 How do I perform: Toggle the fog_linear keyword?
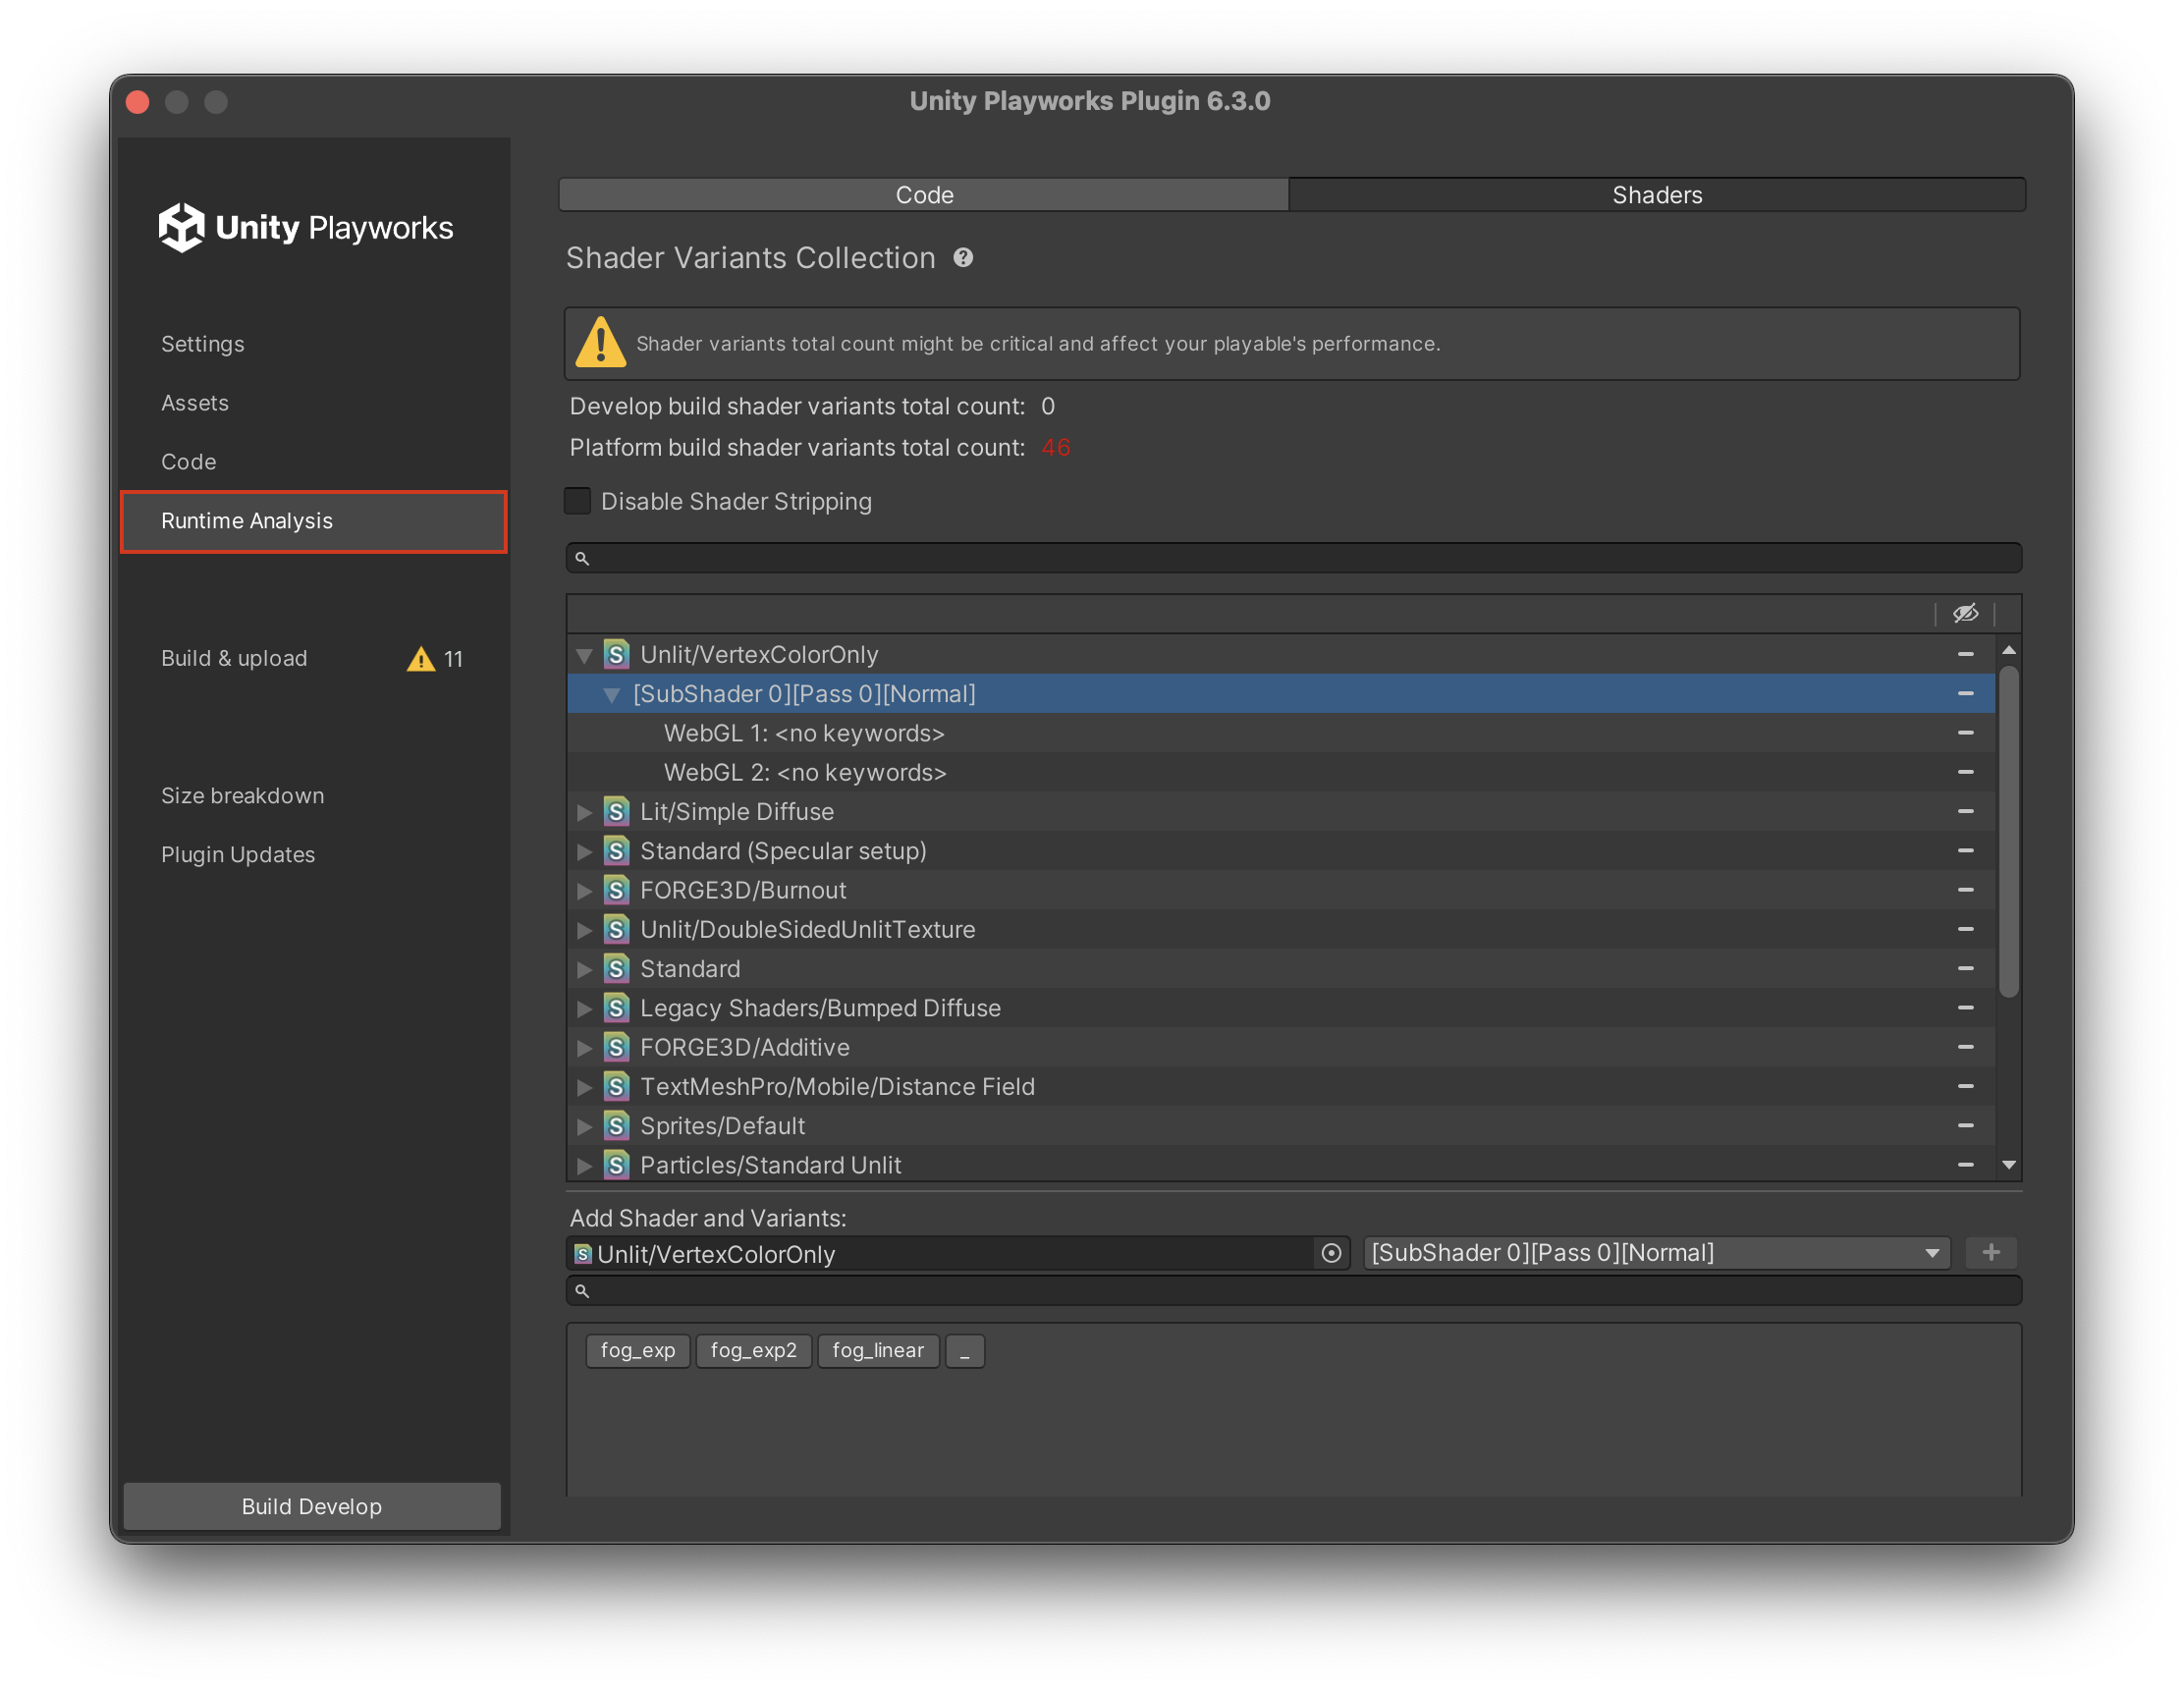pos(878,1351)
